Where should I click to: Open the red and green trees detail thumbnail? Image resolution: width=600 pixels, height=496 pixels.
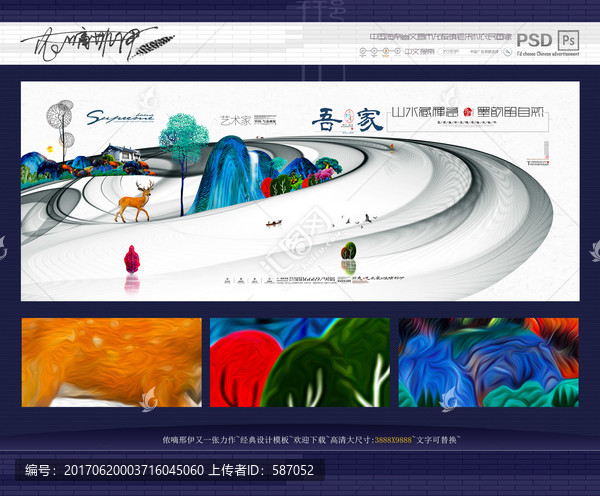[300, 362]
